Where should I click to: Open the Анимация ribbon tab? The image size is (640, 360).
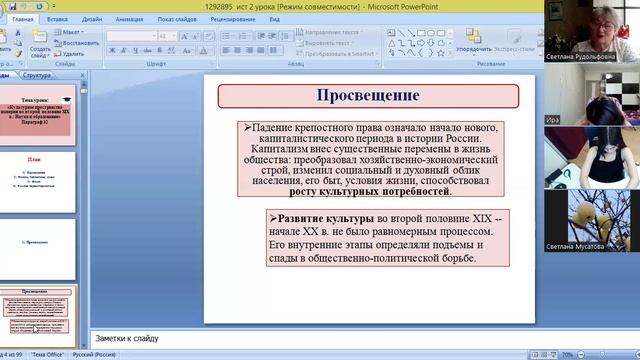tap(129, 19)
